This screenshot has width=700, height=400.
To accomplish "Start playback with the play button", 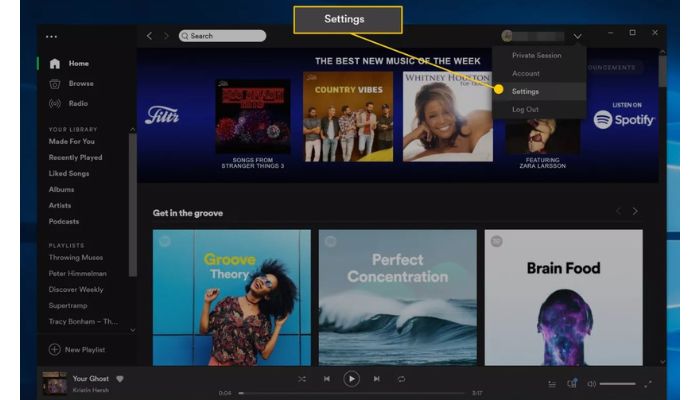I will pyautogui.click(x=351, y=379).
